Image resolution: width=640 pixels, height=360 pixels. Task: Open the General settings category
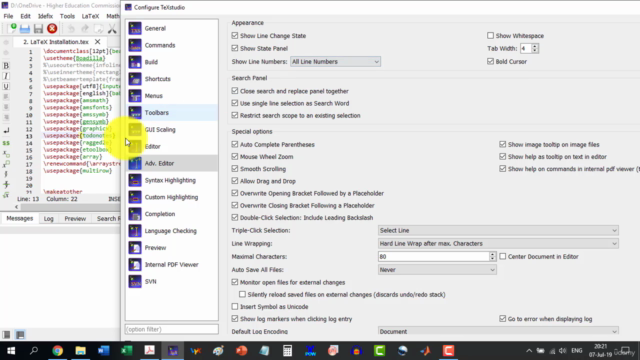coord(171,28)
